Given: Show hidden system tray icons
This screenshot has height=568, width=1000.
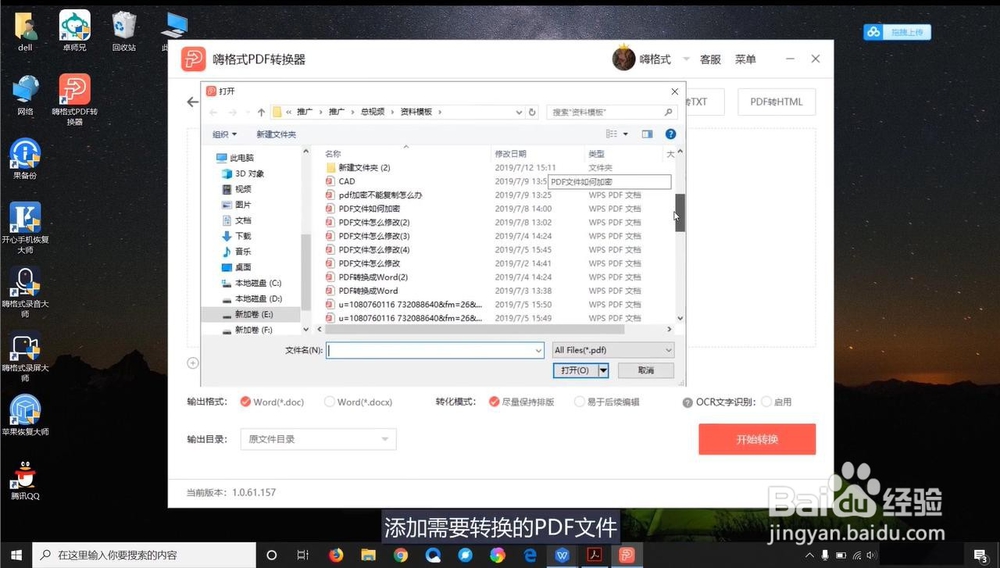Looking at the screenshot, I should coord(810,556).
